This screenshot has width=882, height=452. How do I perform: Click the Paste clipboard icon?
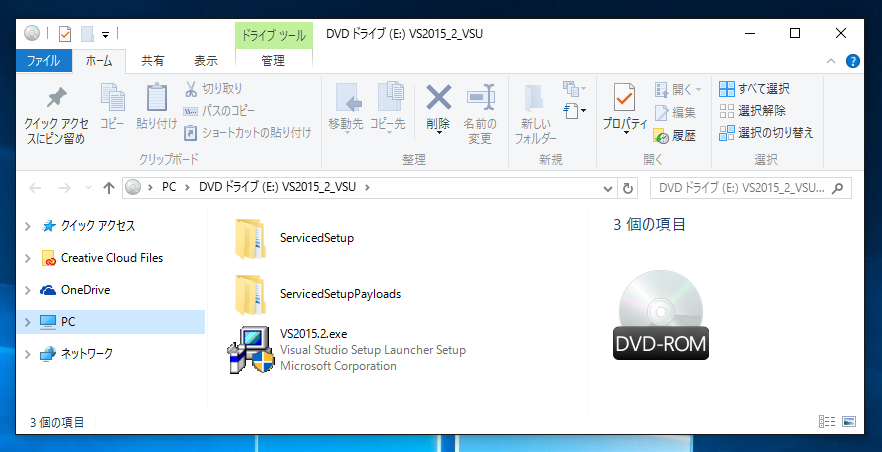click(x=156, y=97)
